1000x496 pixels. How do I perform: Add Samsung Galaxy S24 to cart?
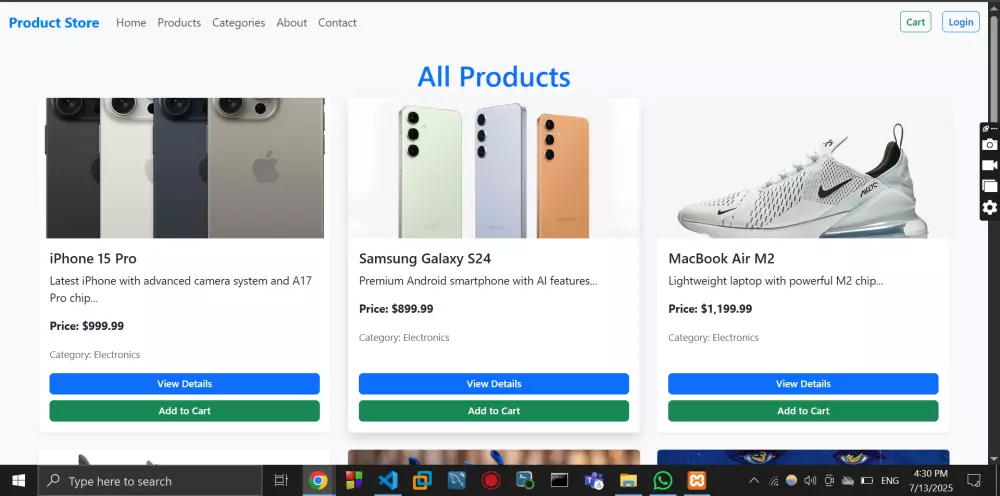coord(494,411)
